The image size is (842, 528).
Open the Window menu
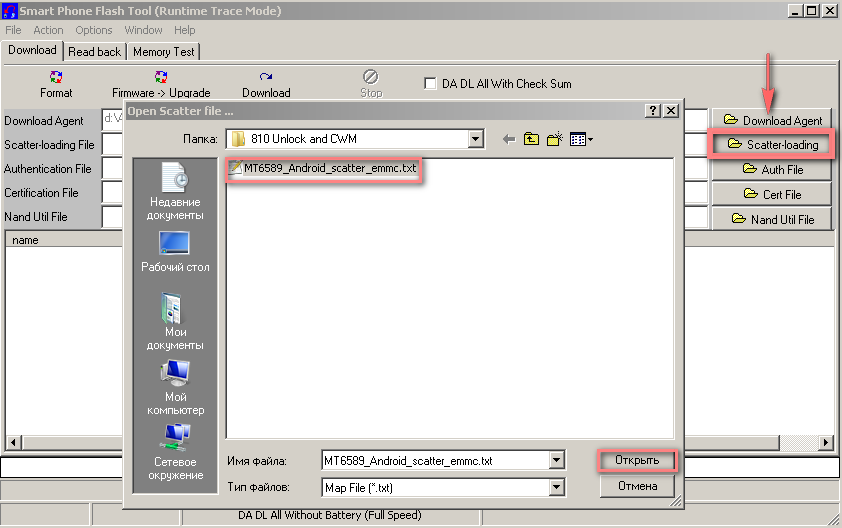(143, 30)
